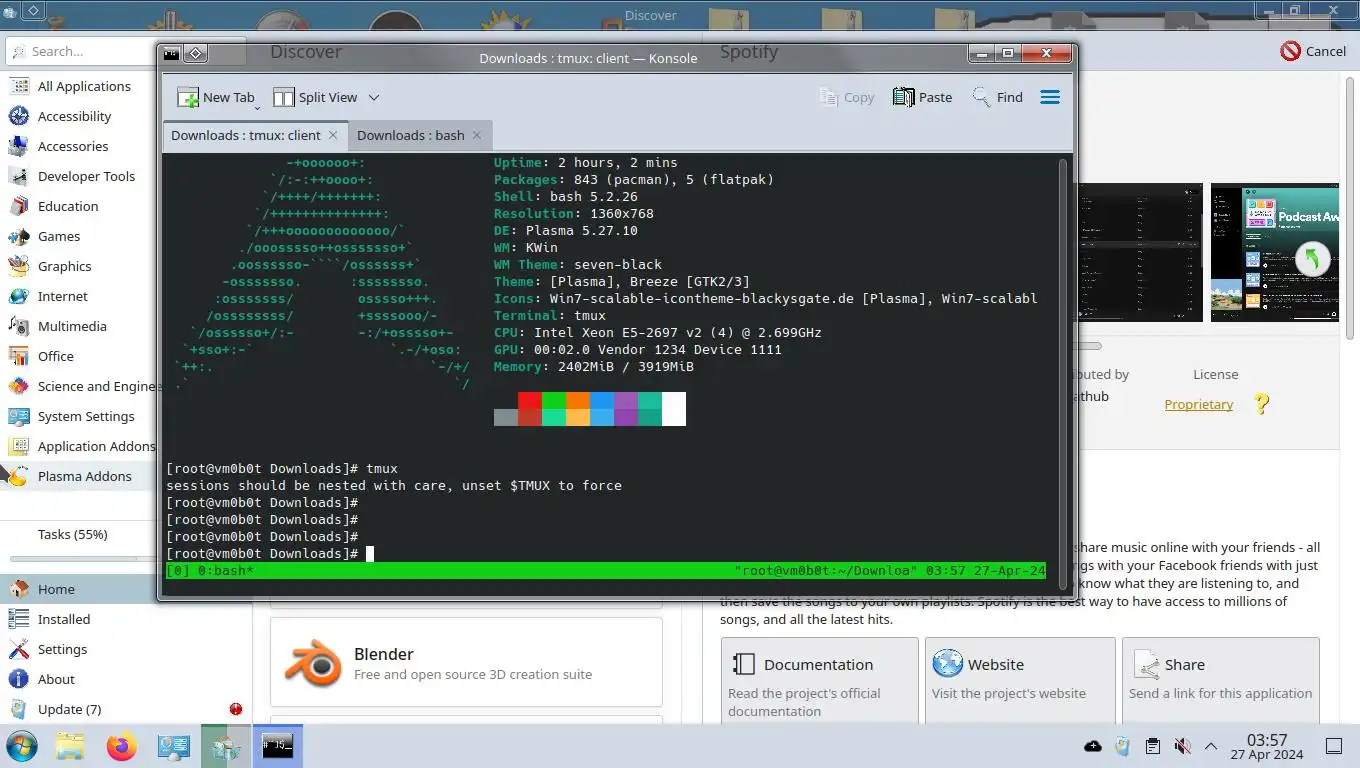Screen dimensions: 1360x768
Task: Click the grayed Copy button in Konsole
Action: tap(846, 97)
